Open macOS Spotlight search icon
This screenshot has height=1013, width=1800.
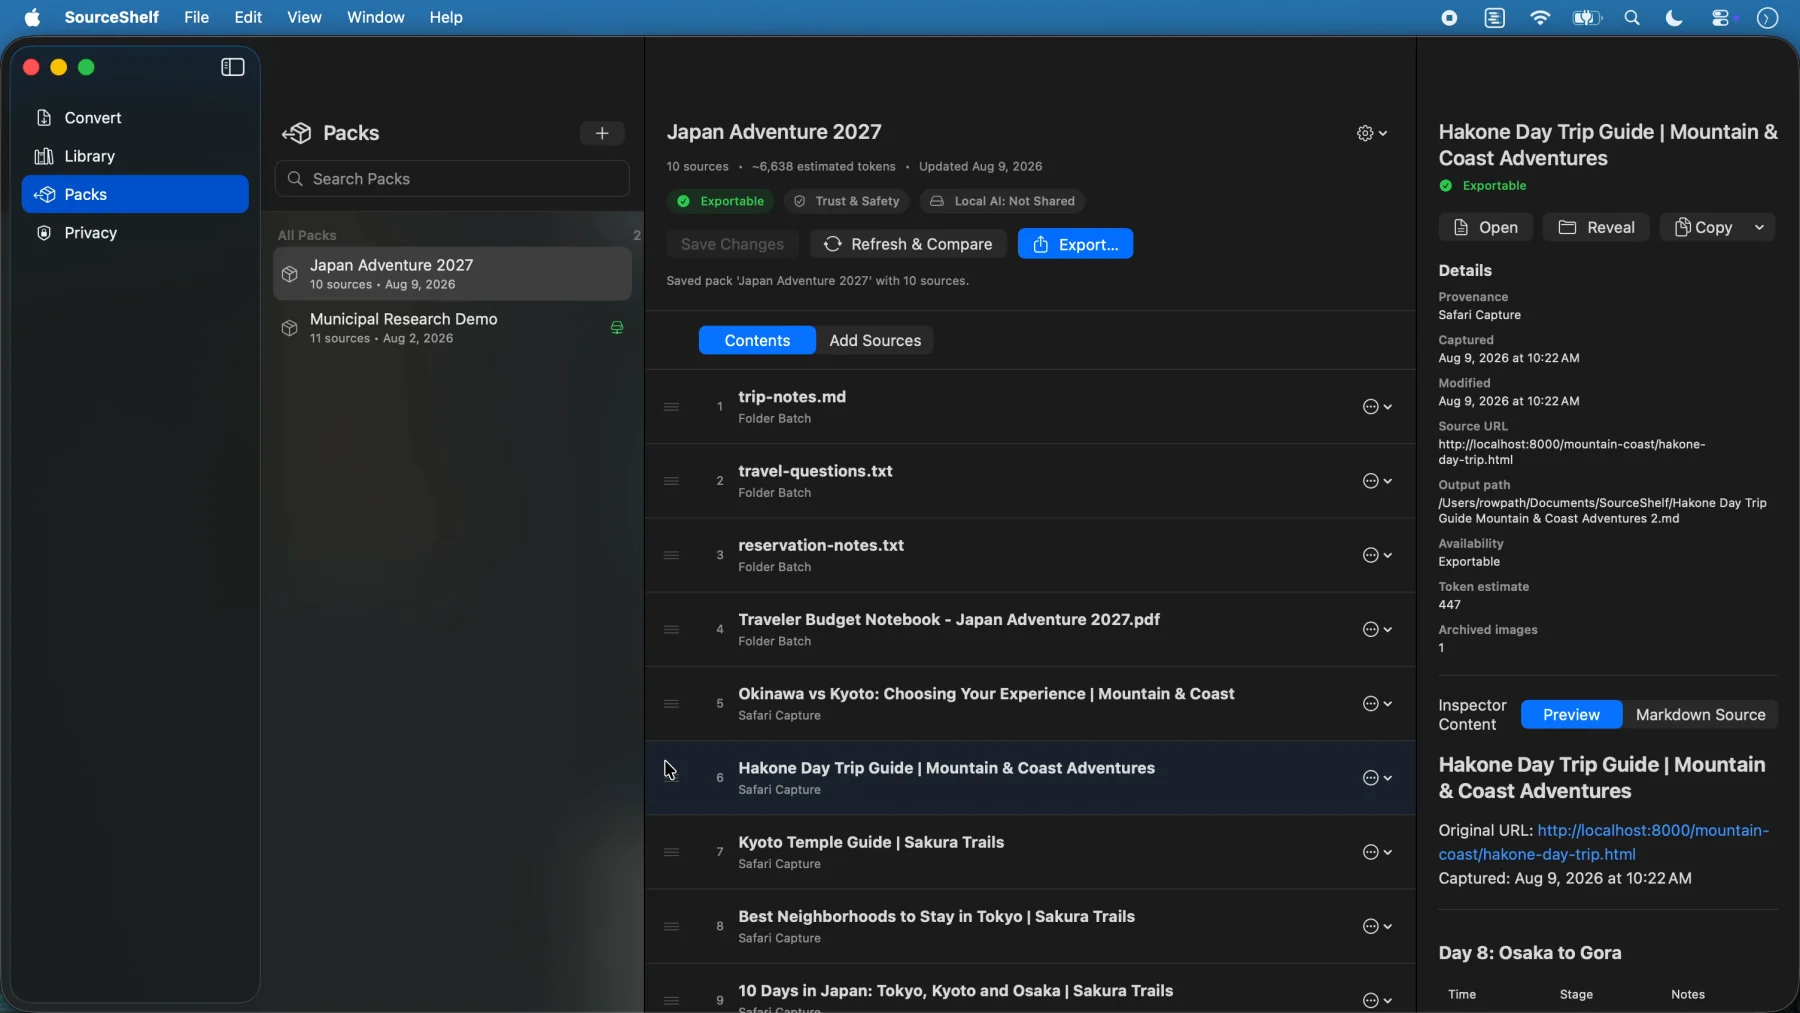(x=1632, y=18)
